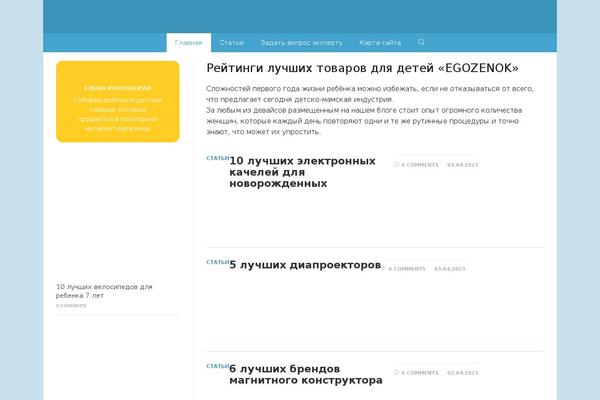Image resolution: width=600 pixels, height=400 pixels.
Task: Click date 02.04.2023 of магнитного конструктора article
Action: (x=463, y=372)
